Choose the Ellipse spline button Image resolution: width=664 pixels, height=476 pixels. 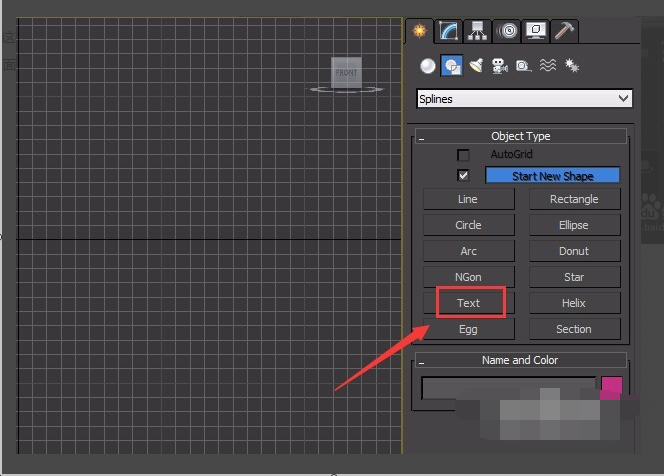coord(575,225)
